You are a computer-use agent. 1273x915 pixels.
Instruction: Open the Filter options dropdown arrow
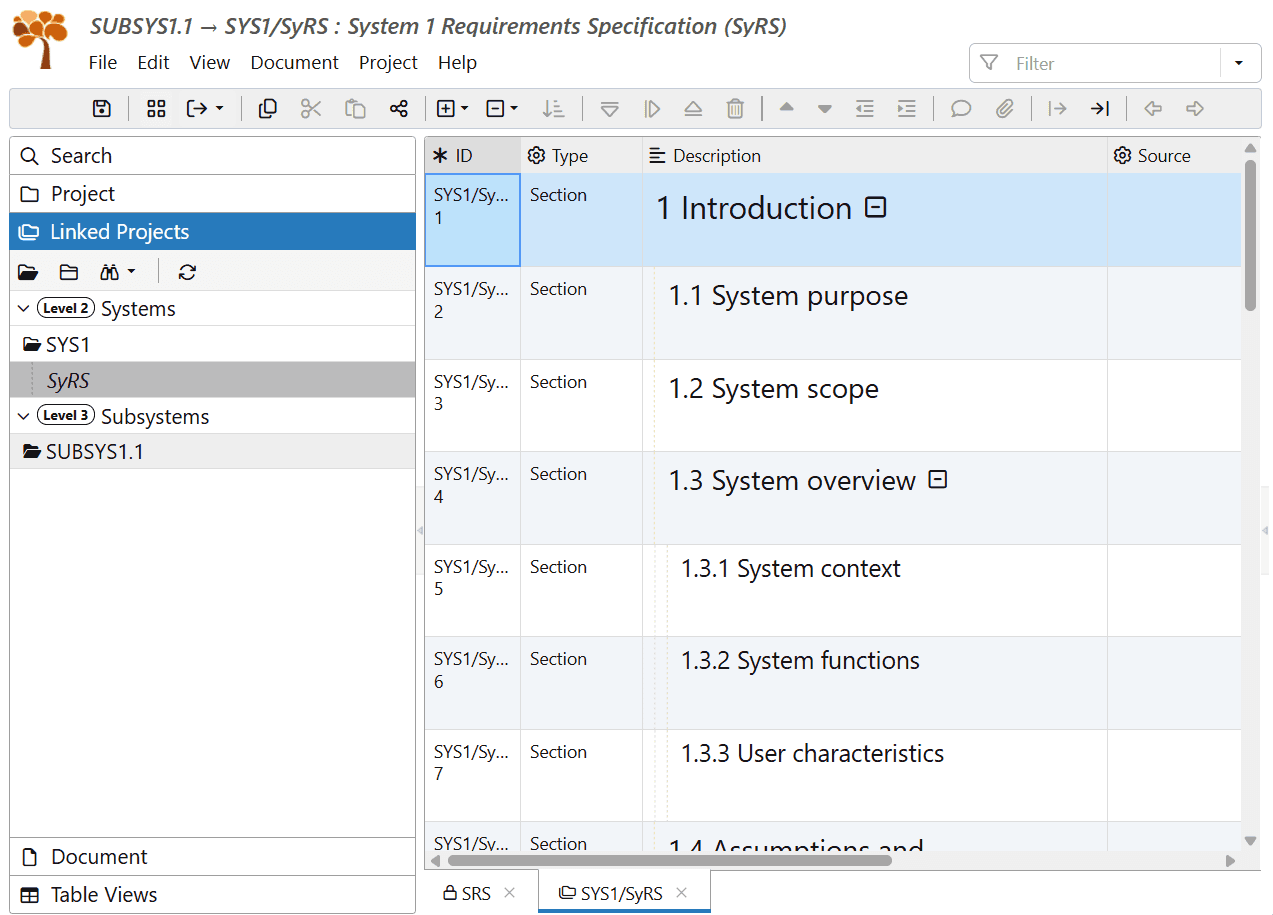tap(1239, 63)
